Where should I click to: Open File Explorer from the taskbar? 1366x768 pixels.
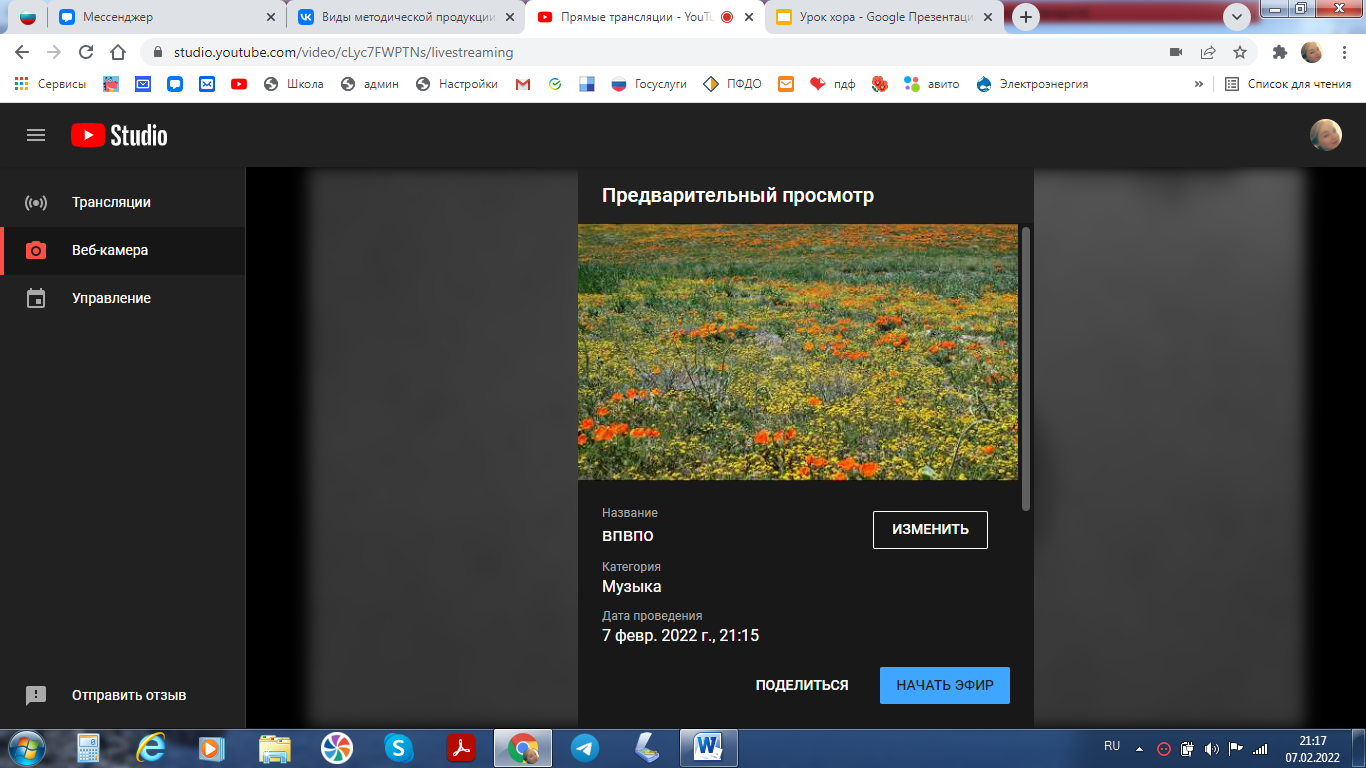pos(274,748)
